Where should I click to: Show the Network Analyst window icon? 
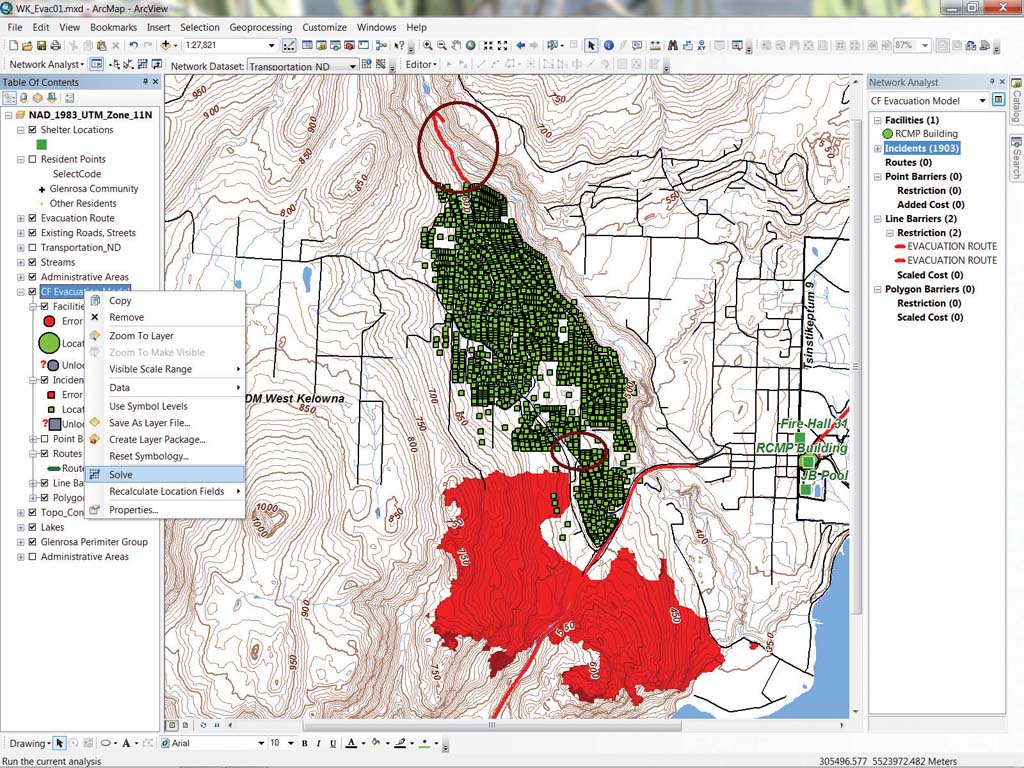pyautogui.click(x=97, y=64)
